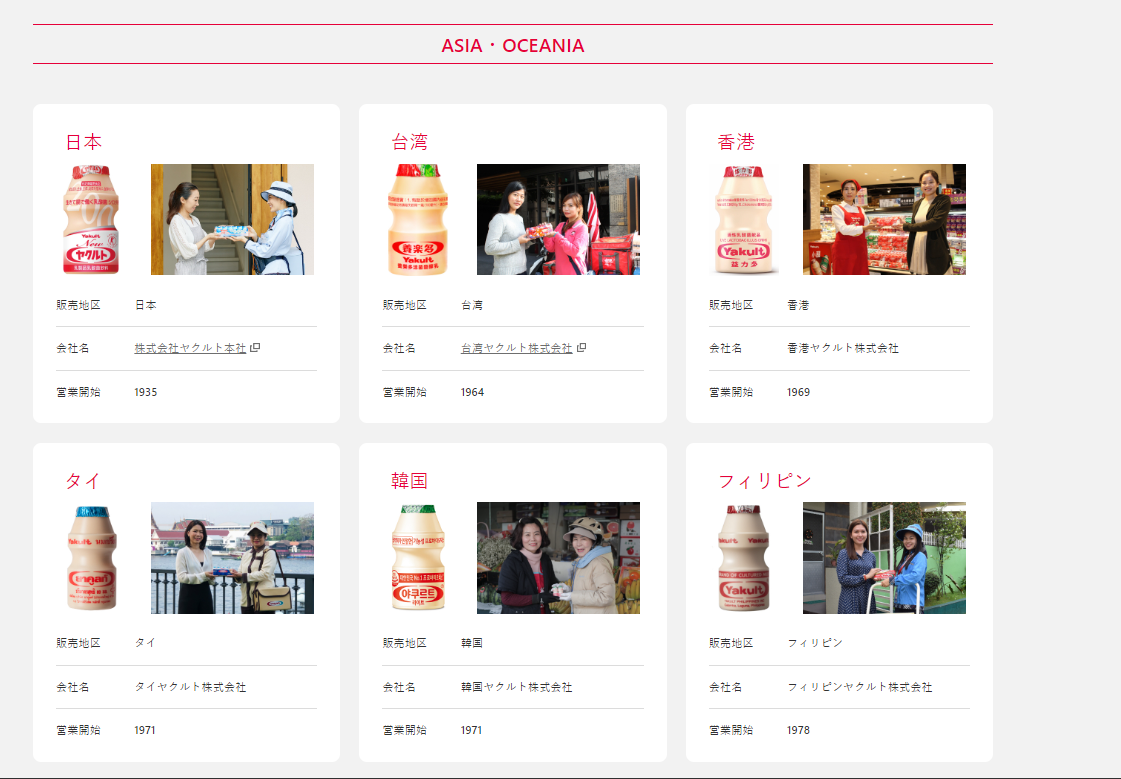Open the Hong Kong supermarket photo
1121x779 pixels.
[x=884, y=219]
